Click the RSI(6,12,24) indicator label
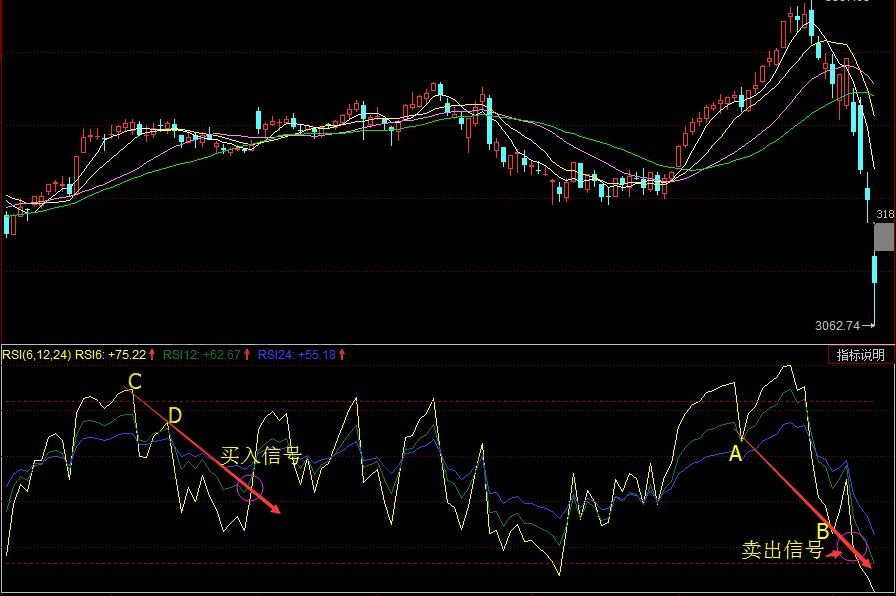This screenshot has width=896, height=596. point(36,355)
